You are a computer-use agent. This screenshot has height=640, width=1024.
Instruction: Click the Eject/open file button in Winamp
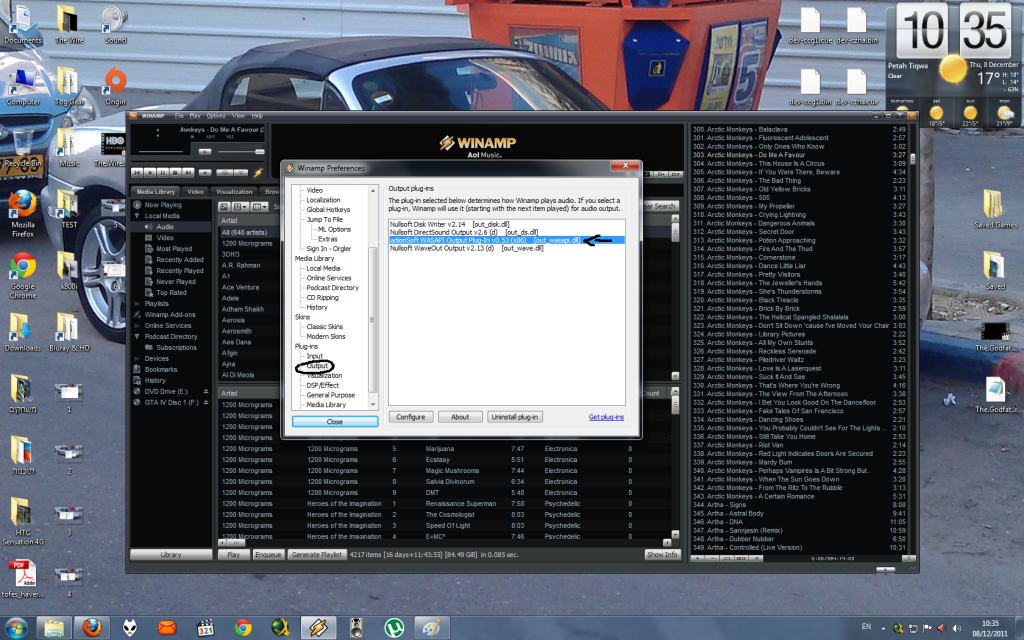coord(205,172)
